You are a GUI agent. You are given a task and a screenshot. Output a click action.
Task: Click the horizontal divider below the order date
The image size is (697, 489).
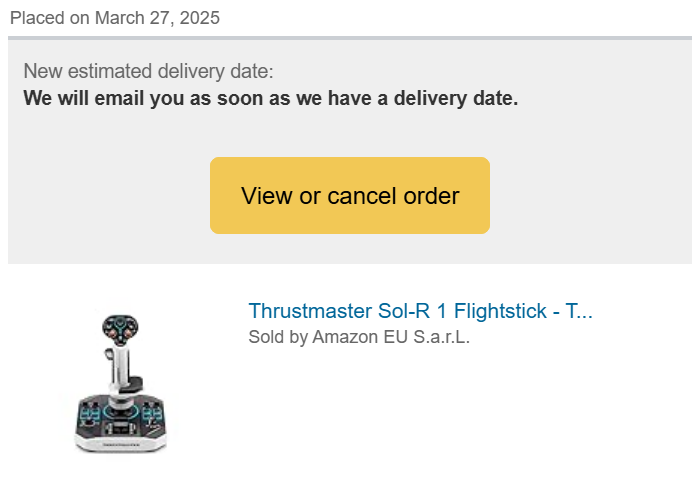click(350, 38)
